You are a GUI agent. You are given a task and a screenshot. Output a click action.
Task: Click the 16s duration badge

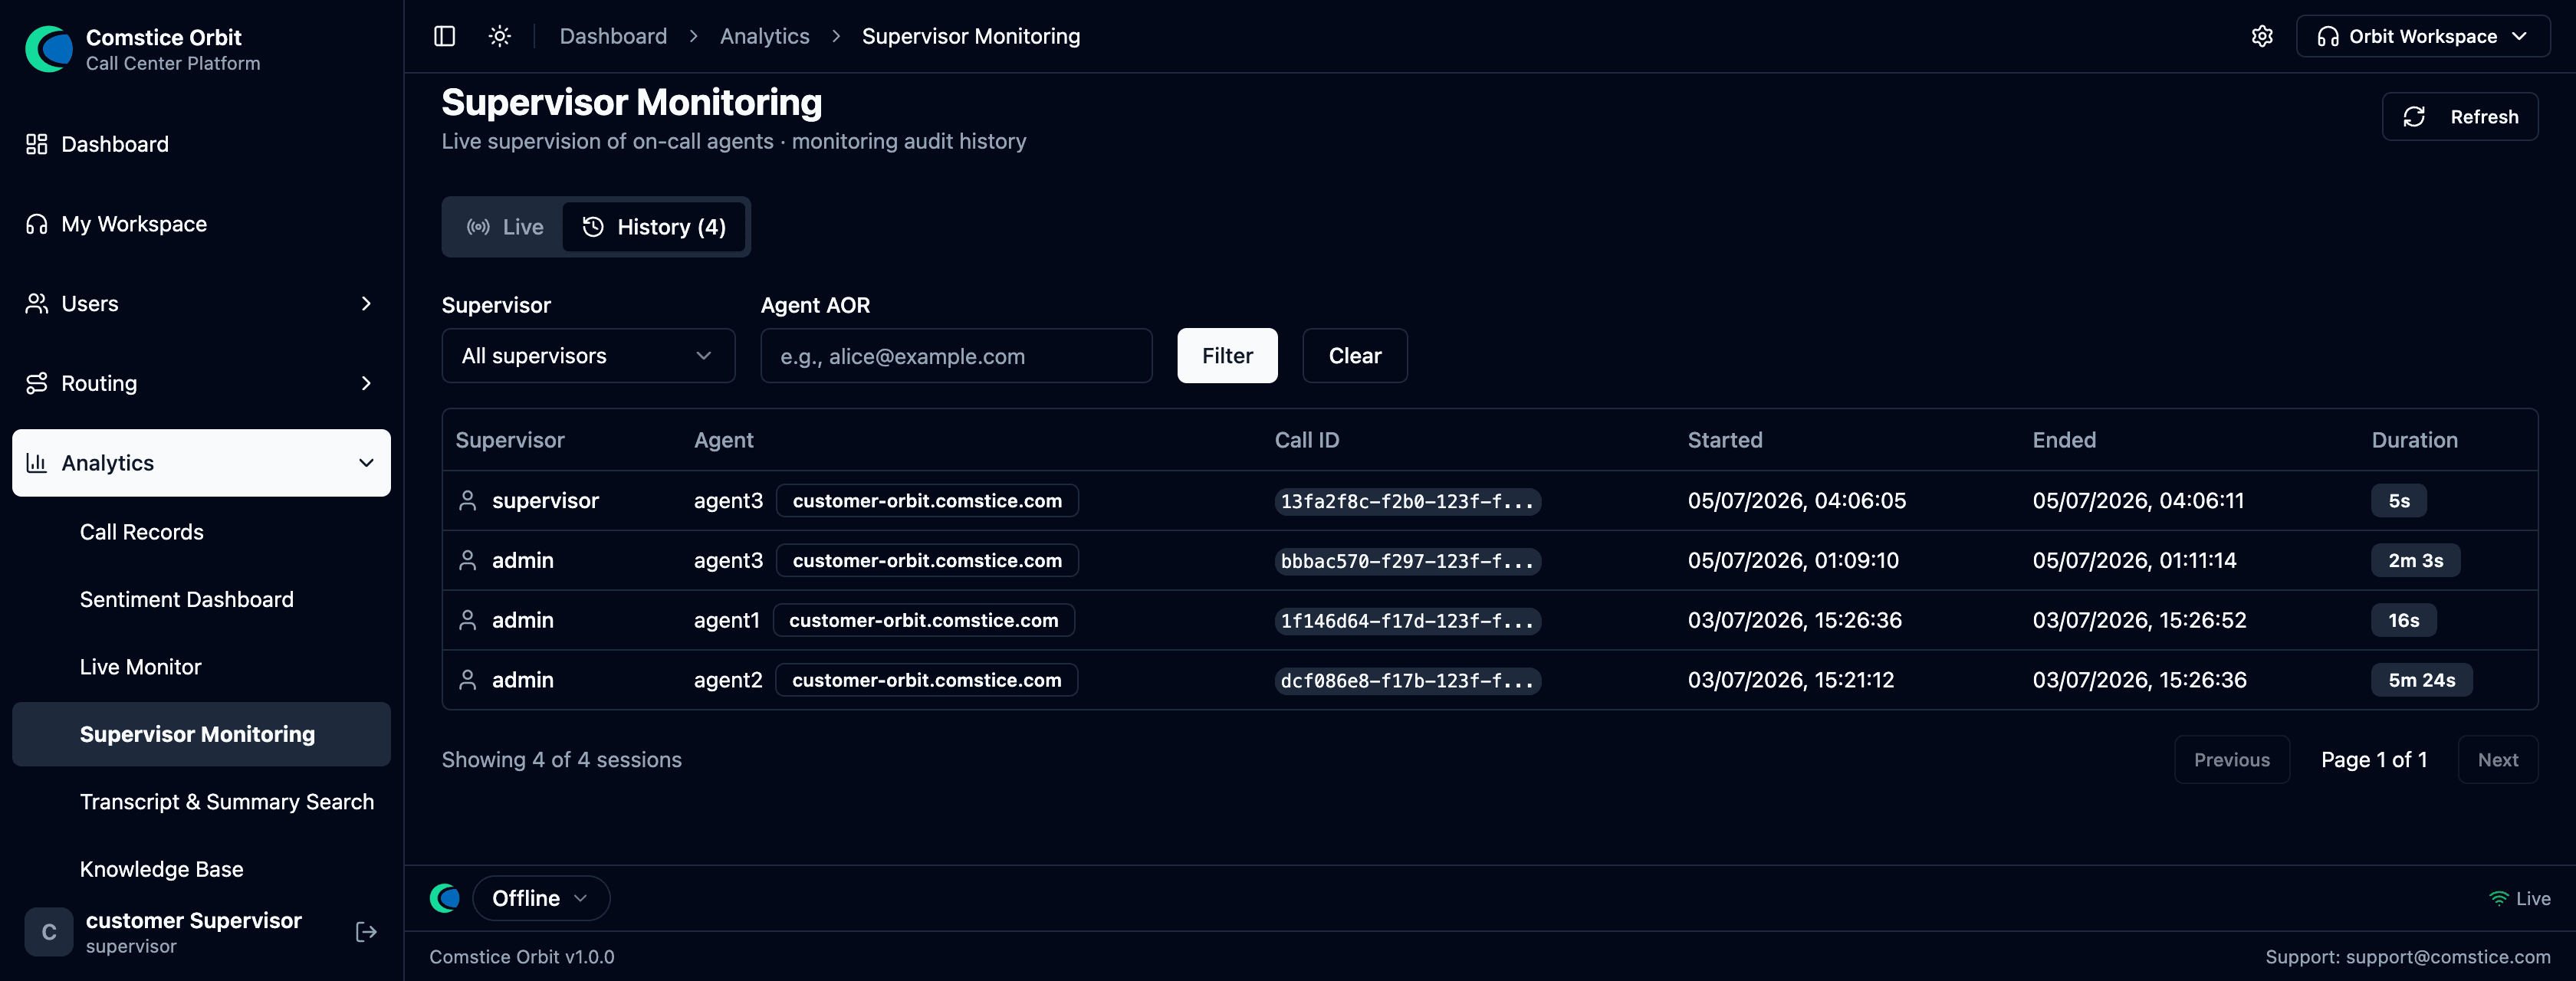(x=2404, y=620)
